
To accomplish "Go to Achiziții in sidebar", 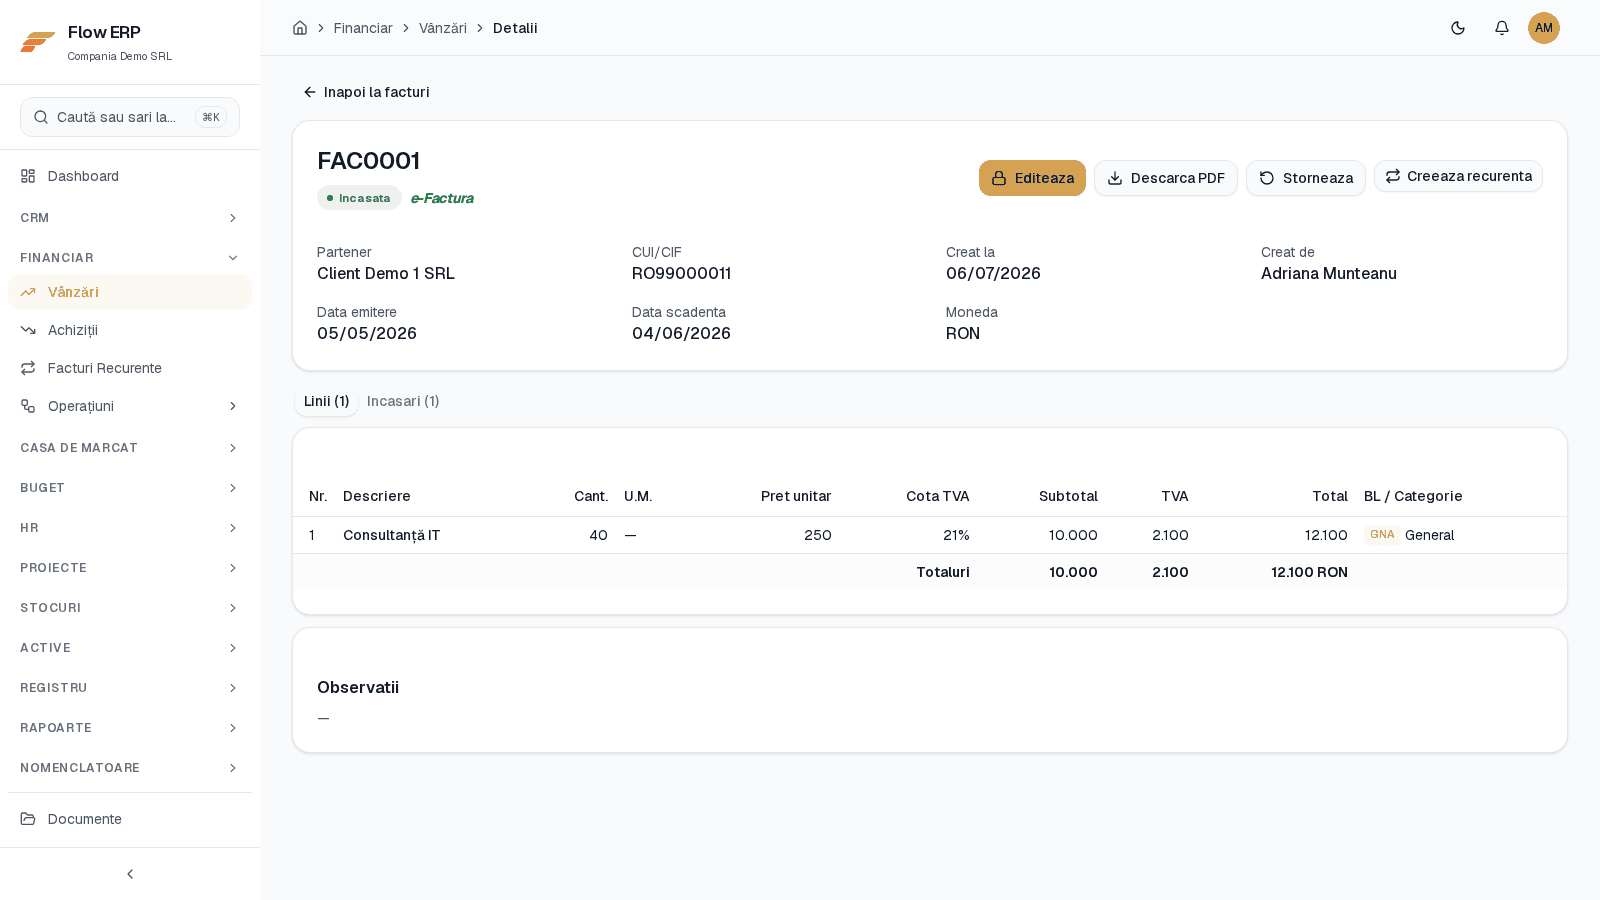I will [130, 330].
